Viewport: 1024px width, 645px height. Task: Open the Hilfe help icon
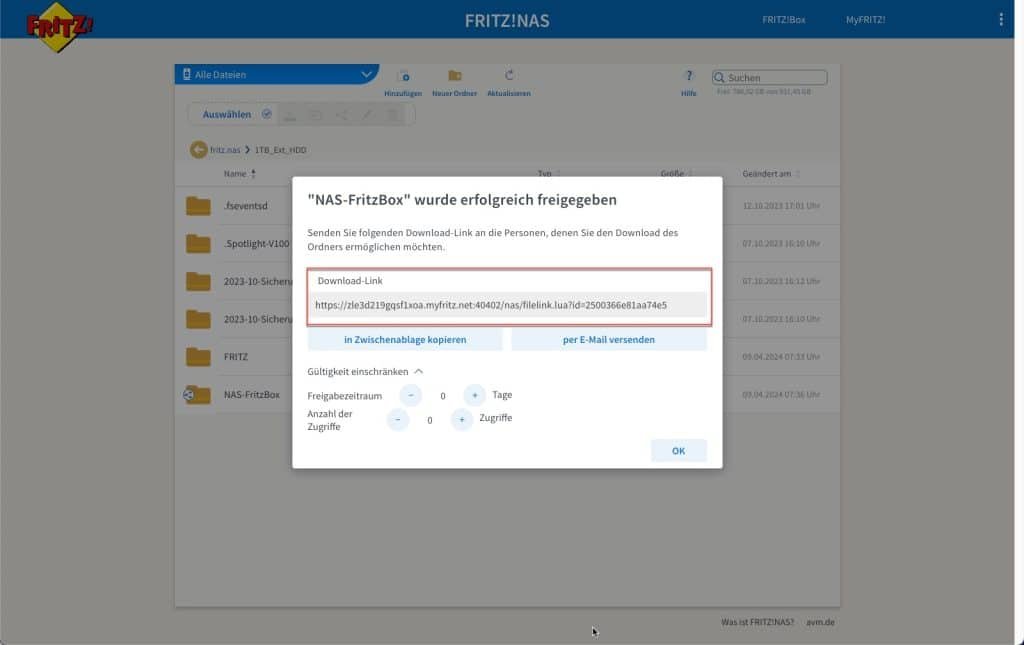point(688,76)
